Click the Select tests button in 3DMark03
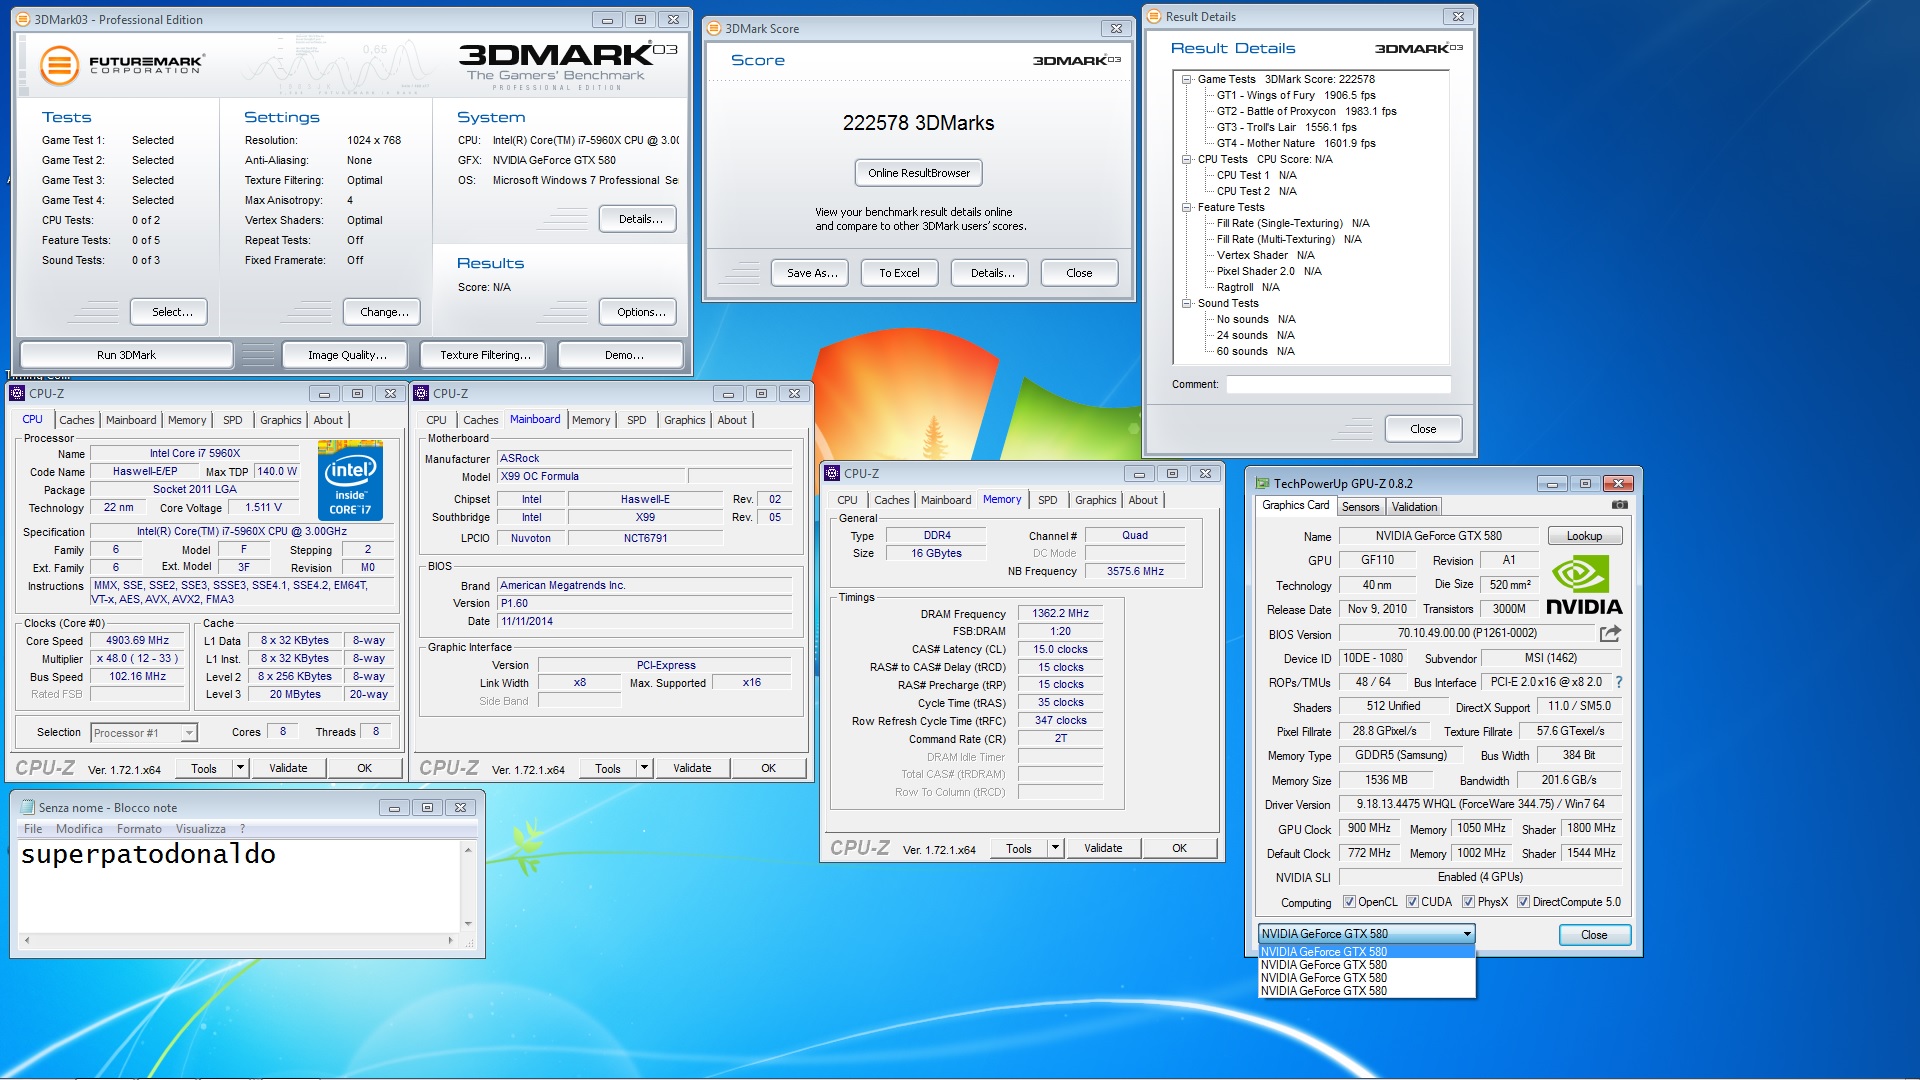The height and width of the screenshot is (1080, 1920). coord(171,312)
